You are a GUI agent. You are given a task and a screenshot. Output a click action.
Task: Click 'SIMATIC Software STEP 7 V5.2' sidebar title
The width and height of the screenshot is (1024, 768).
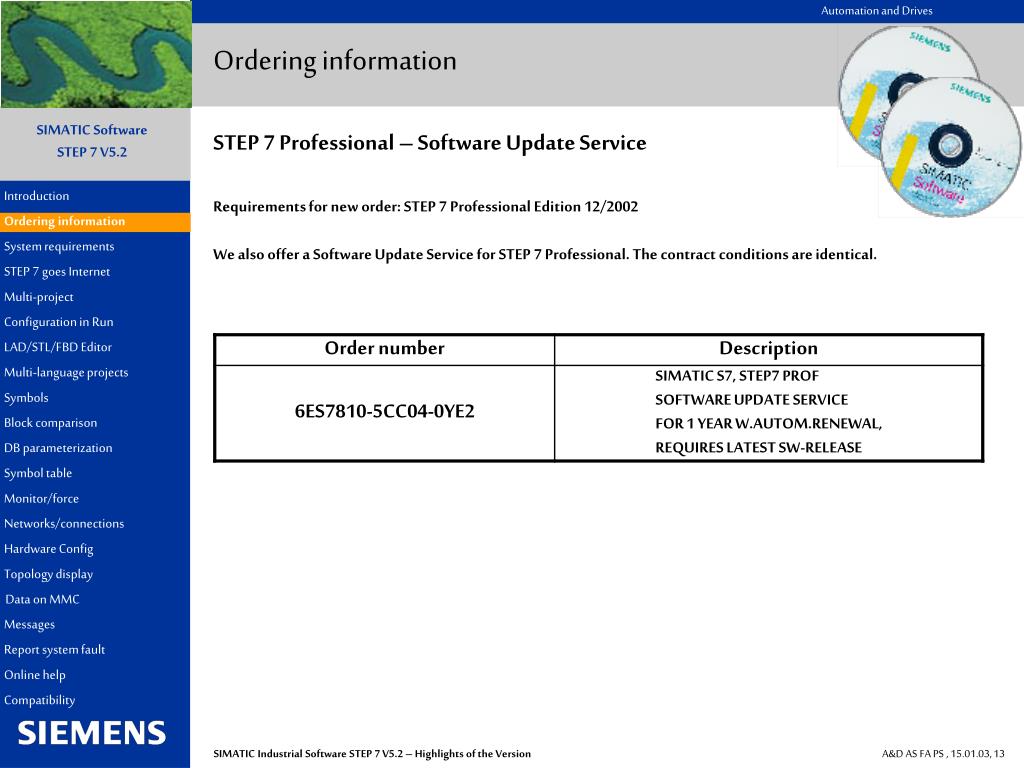click(92, 141)
